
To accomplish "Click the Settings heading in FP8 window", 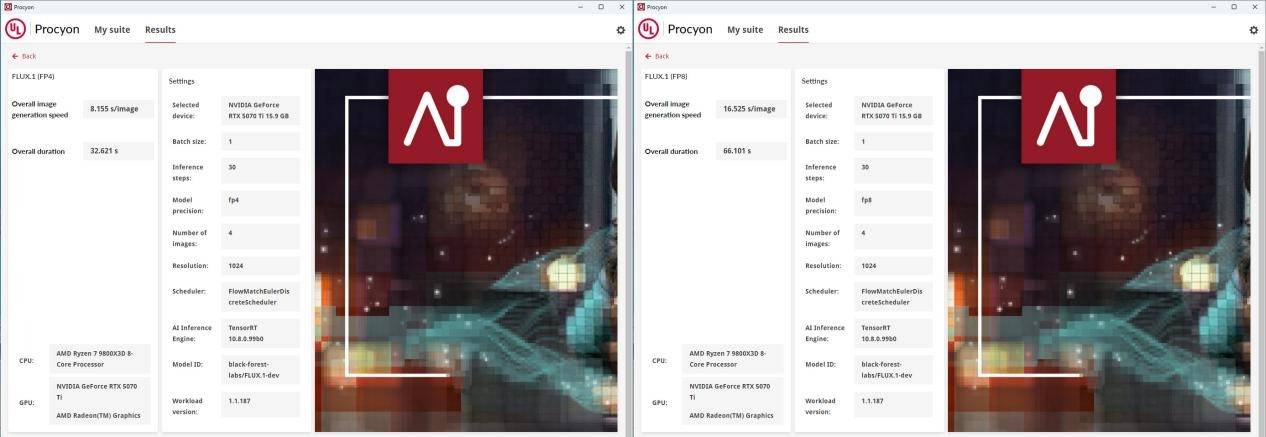I will click(815, 81).
